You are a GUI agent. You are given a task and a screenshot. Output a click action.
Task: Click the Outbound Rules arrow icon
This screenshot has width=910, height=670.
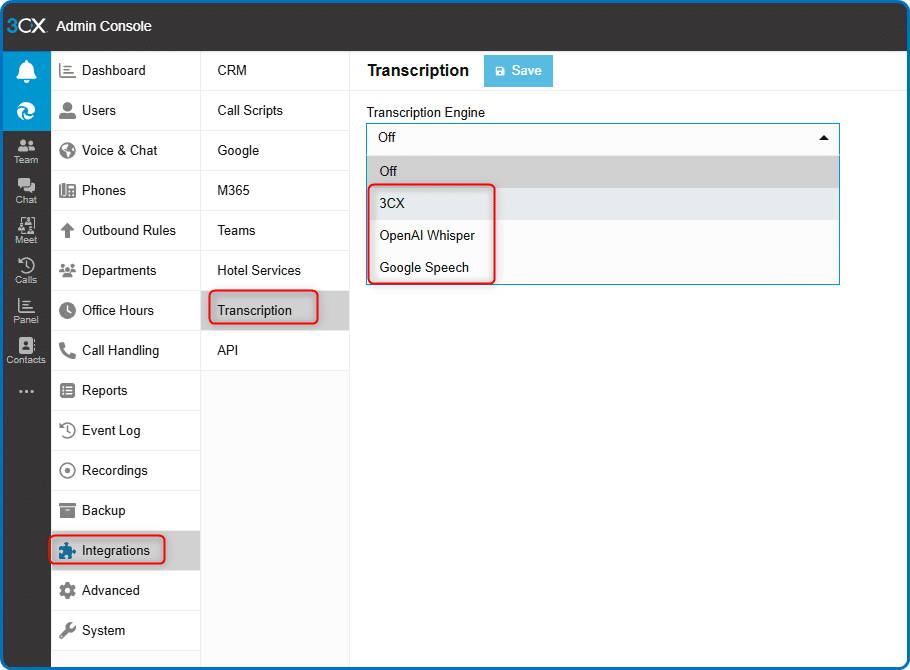pos(67,230)
